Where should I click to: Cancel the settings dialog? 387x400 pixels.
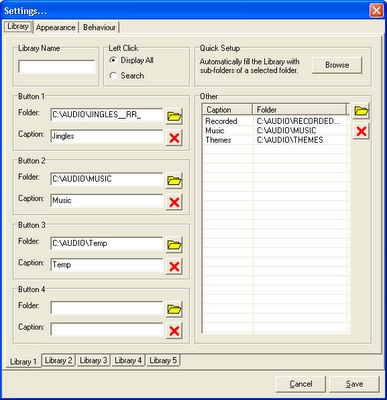(301, 384)
